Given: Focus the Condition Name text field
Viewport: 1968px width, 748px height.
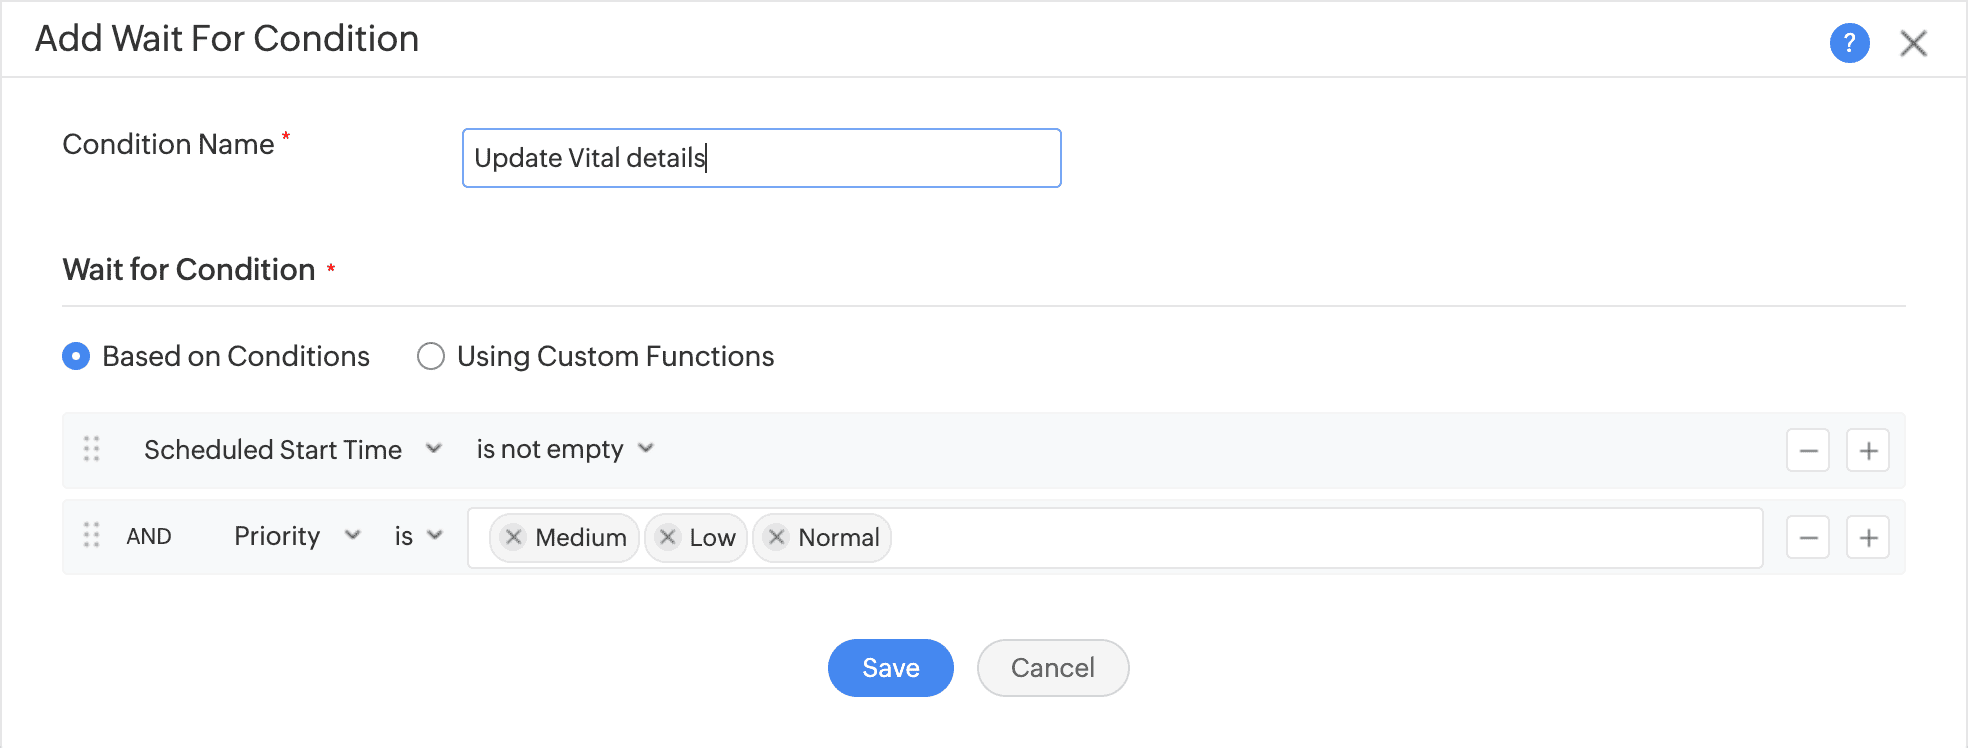Looking at the screenshot, I should coord(760,158).
